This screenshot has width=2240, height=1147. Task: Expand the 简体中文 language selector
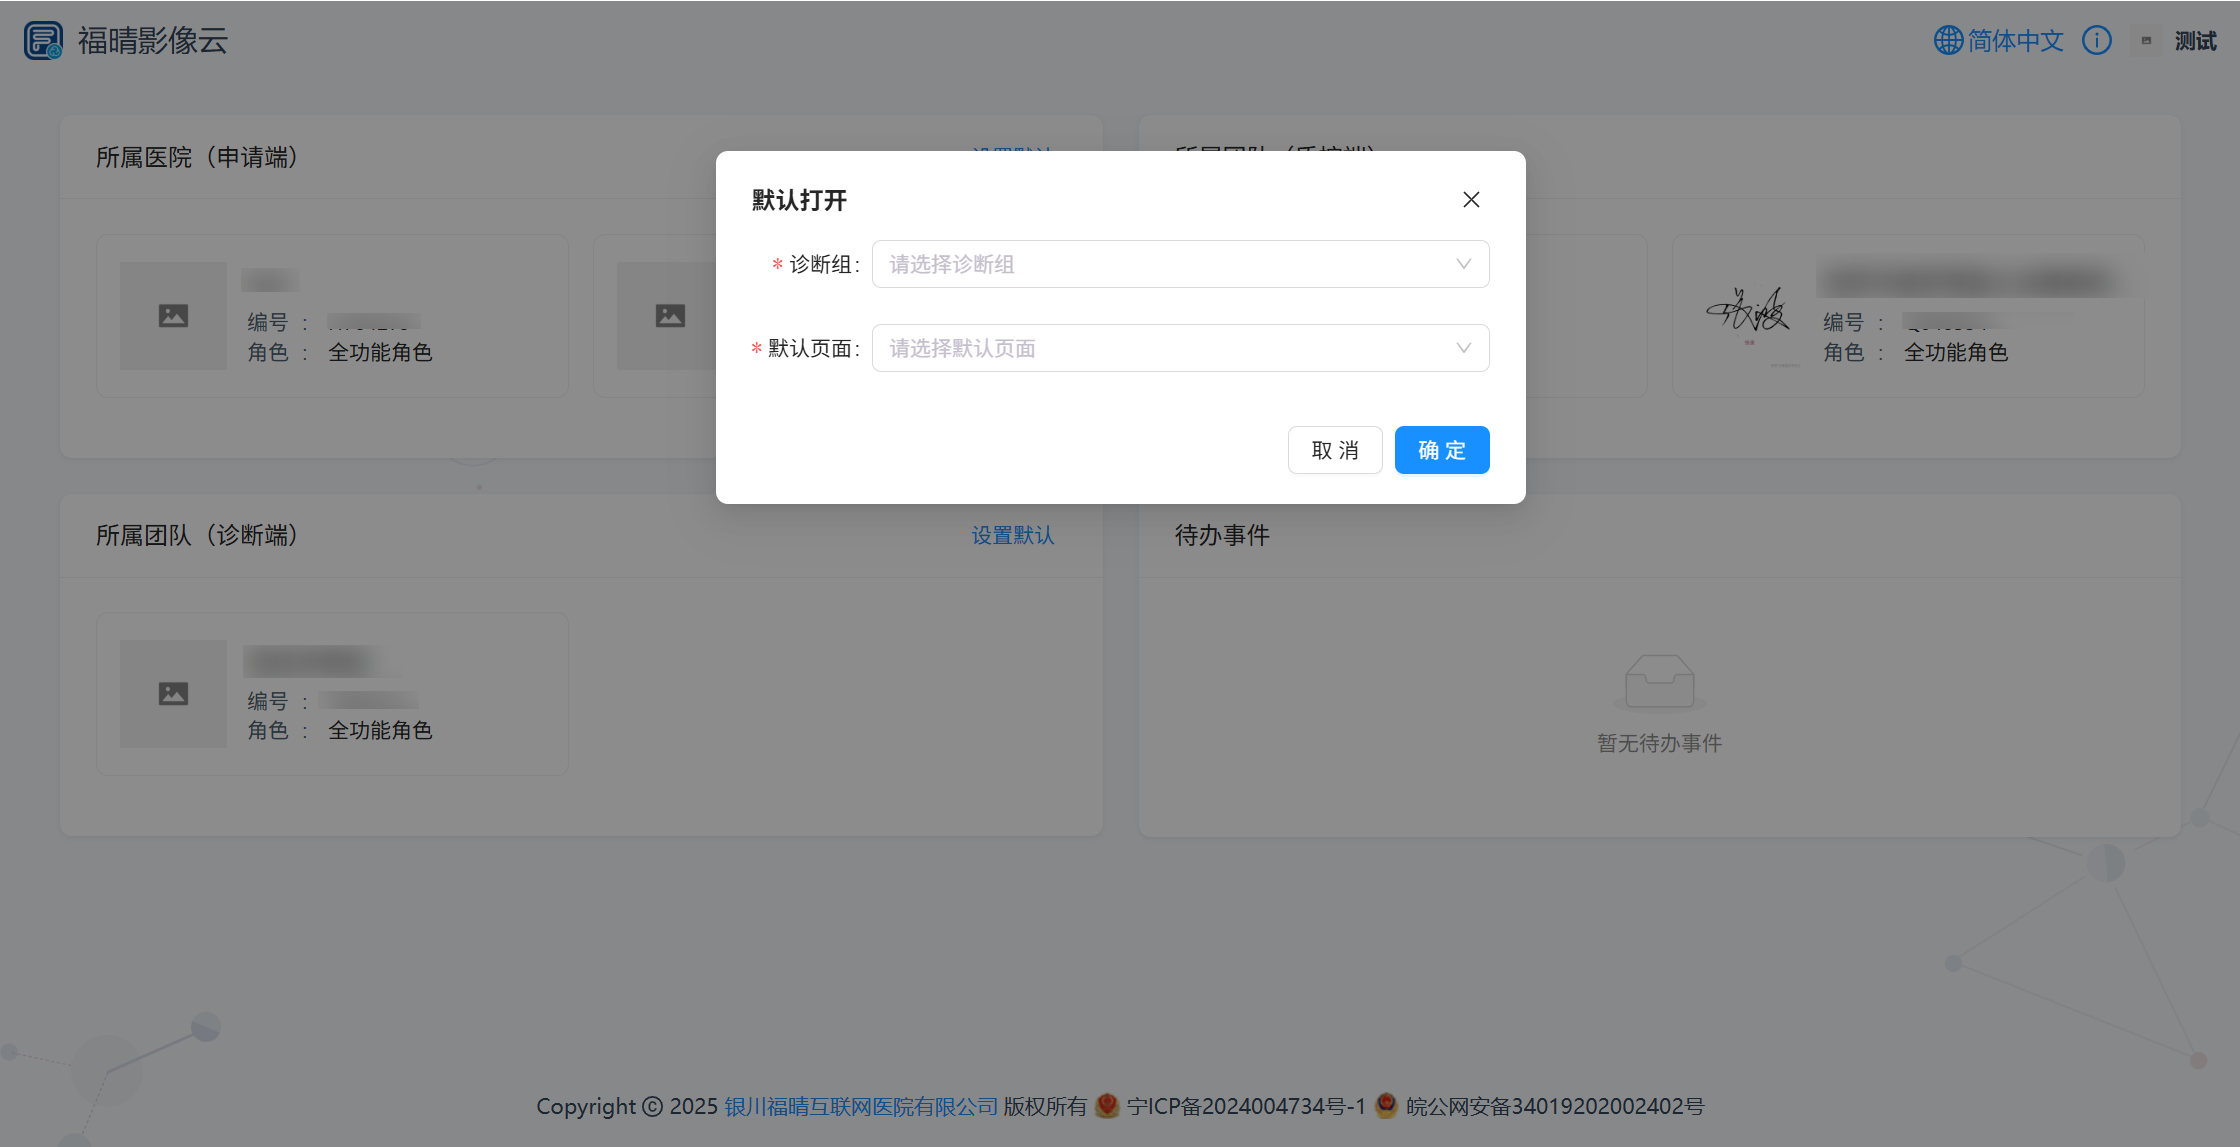point(2015,40)
